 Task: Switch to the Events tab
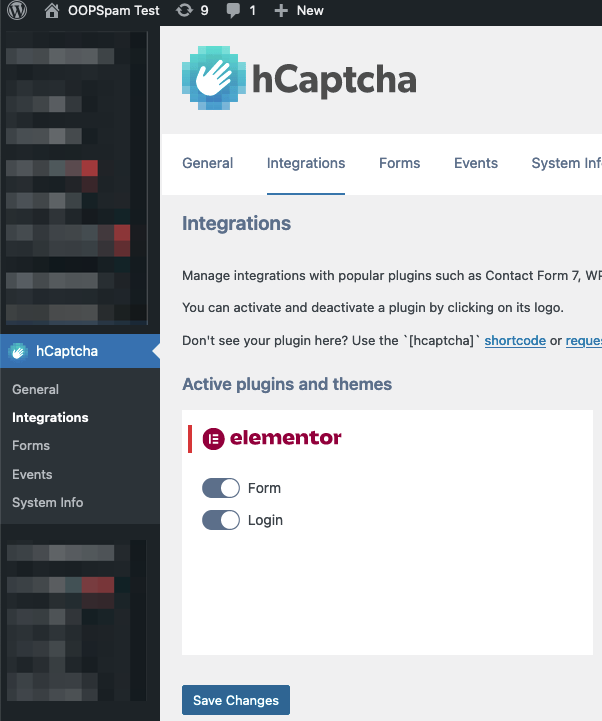coord(476,163)
